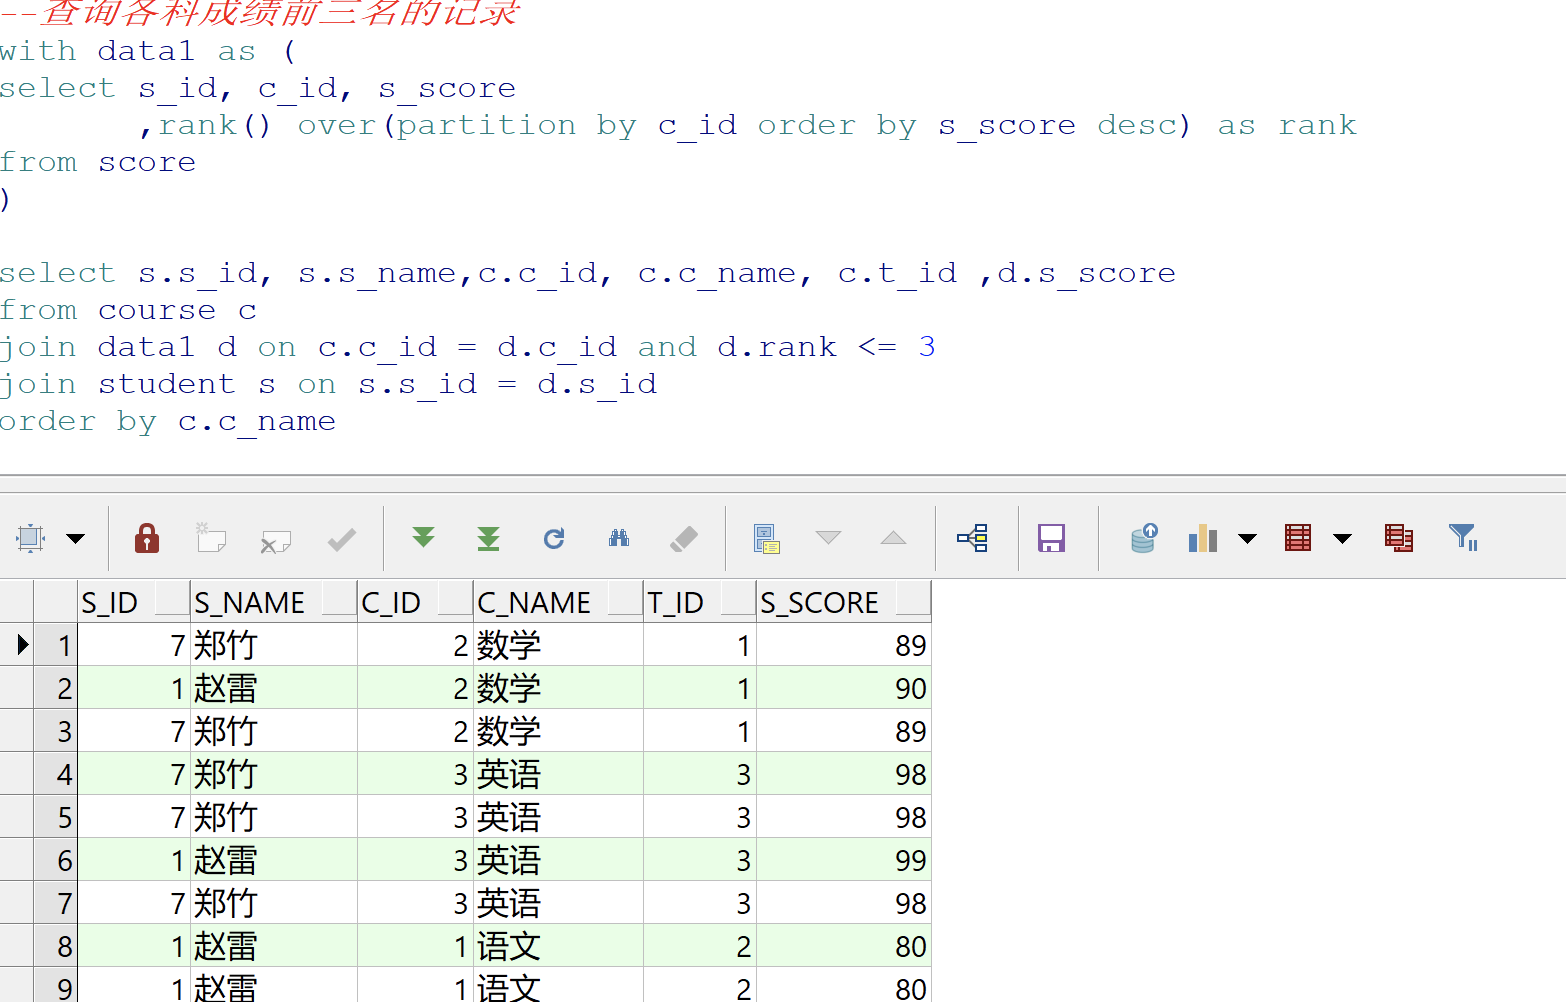Click the refresh query results icon

click(x=554, y=539)
